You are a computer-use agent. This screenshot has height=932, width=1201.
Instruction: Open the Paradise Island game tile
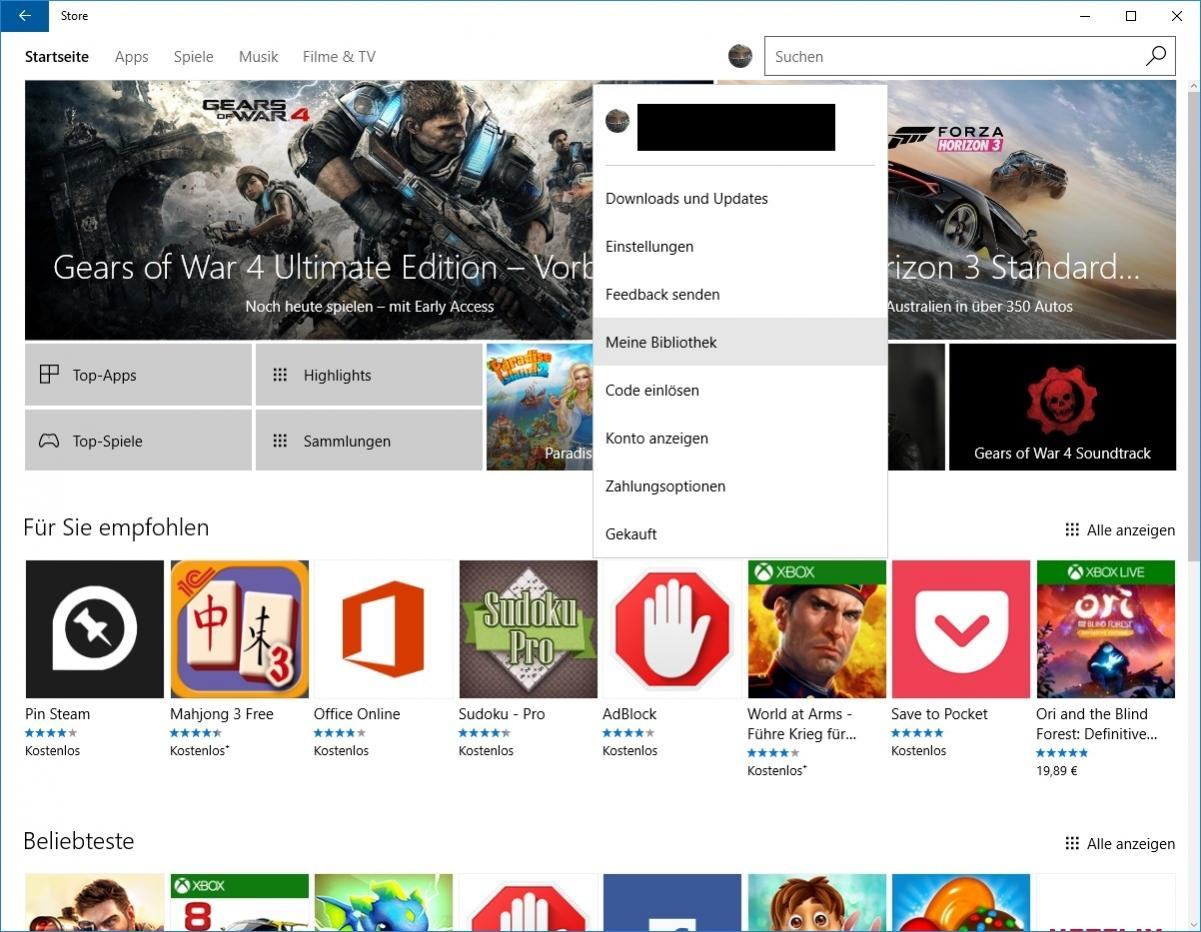point(539,407)
